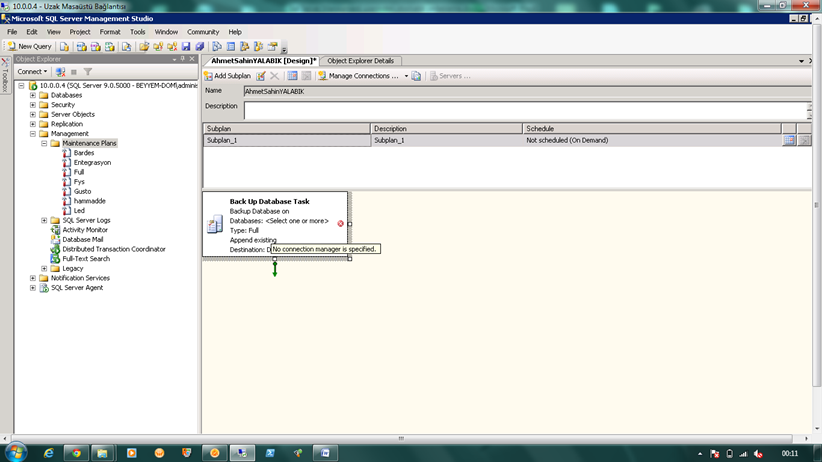Click the Reporting and Logging icon
Viewport: 822px width, 462px height.
pyautogui.click(x=416, y=76)
